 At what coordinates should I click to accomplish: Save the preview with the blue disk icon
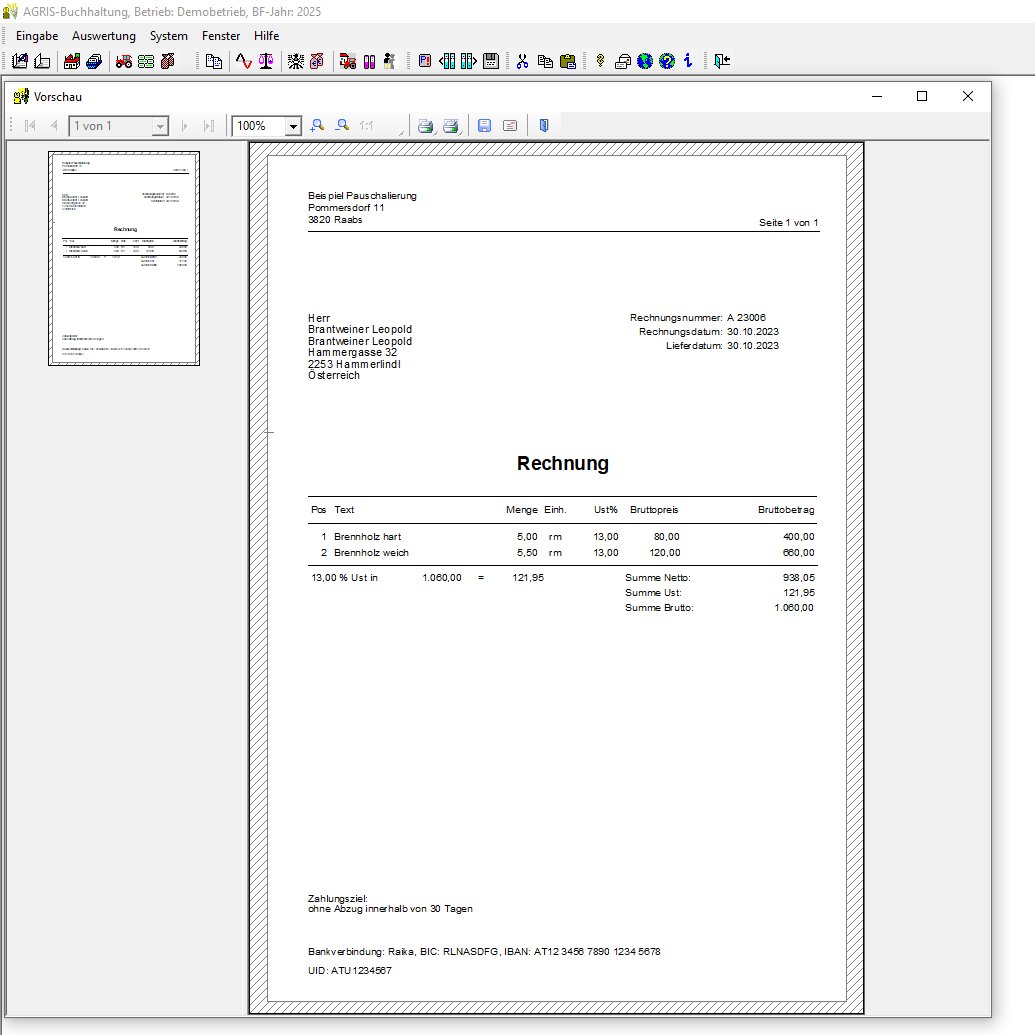click(484, 126)
